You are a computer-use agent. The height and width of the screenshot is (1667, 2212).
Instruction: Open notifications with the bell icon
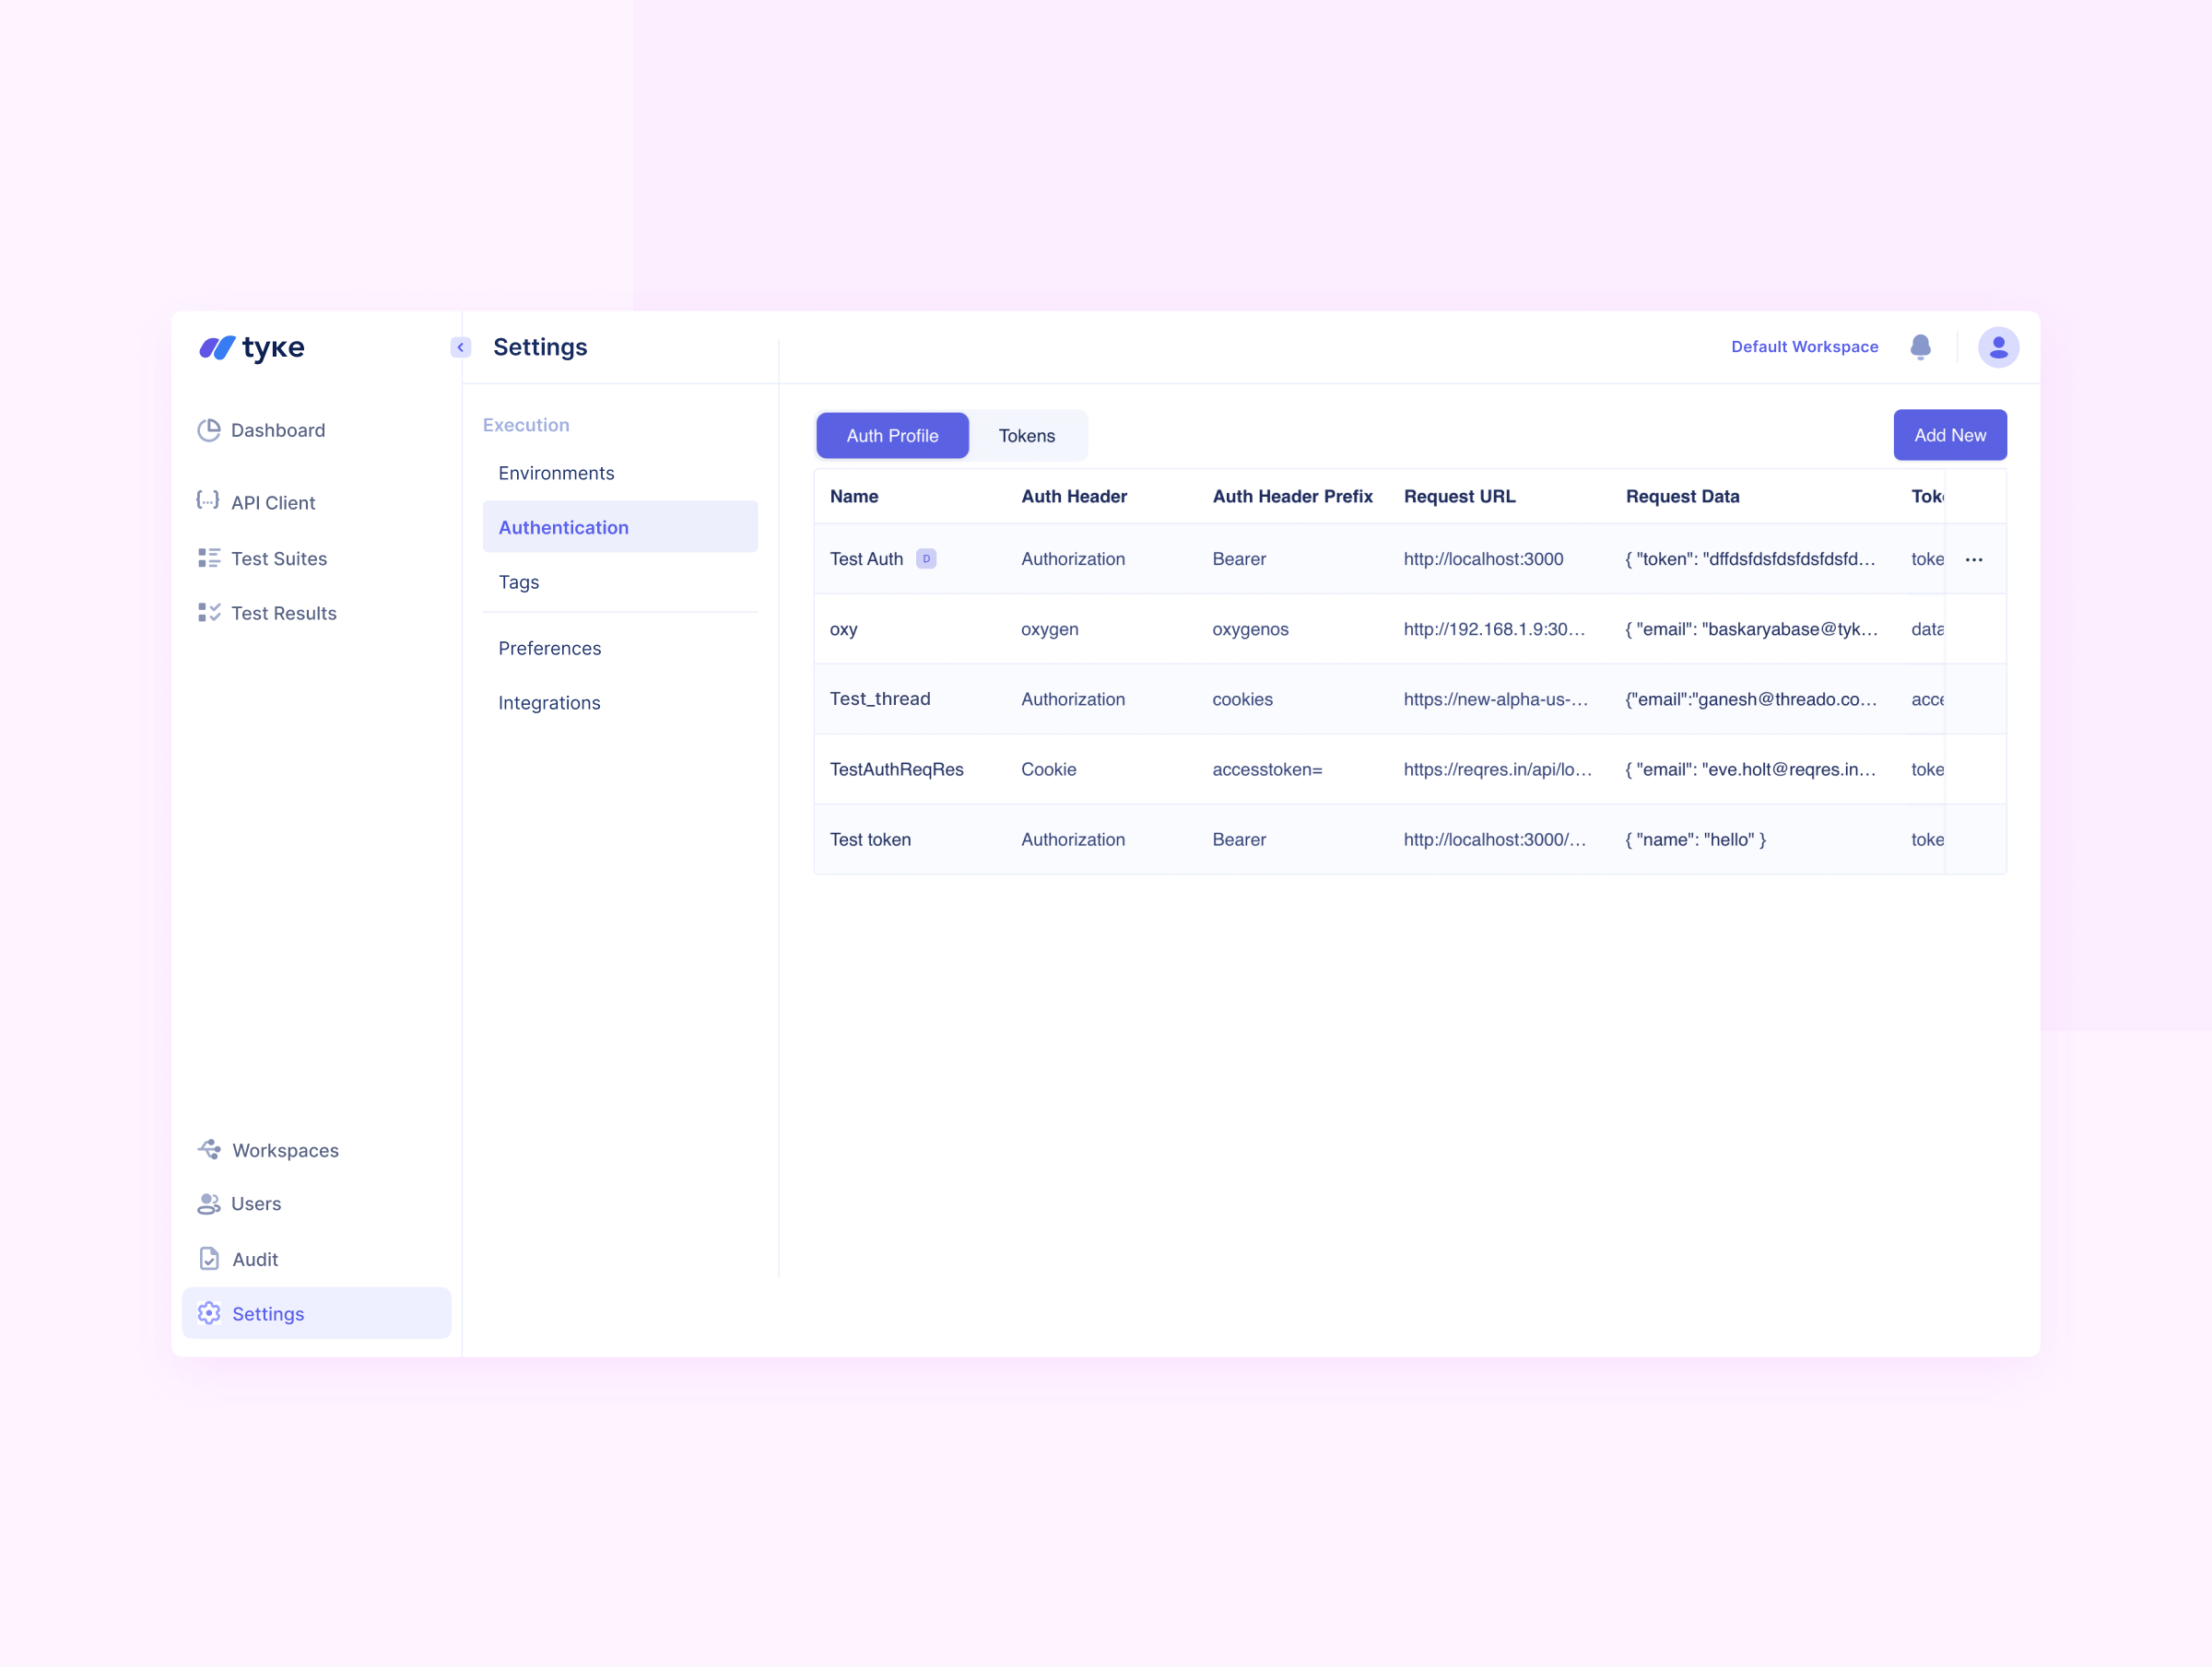1921,347
